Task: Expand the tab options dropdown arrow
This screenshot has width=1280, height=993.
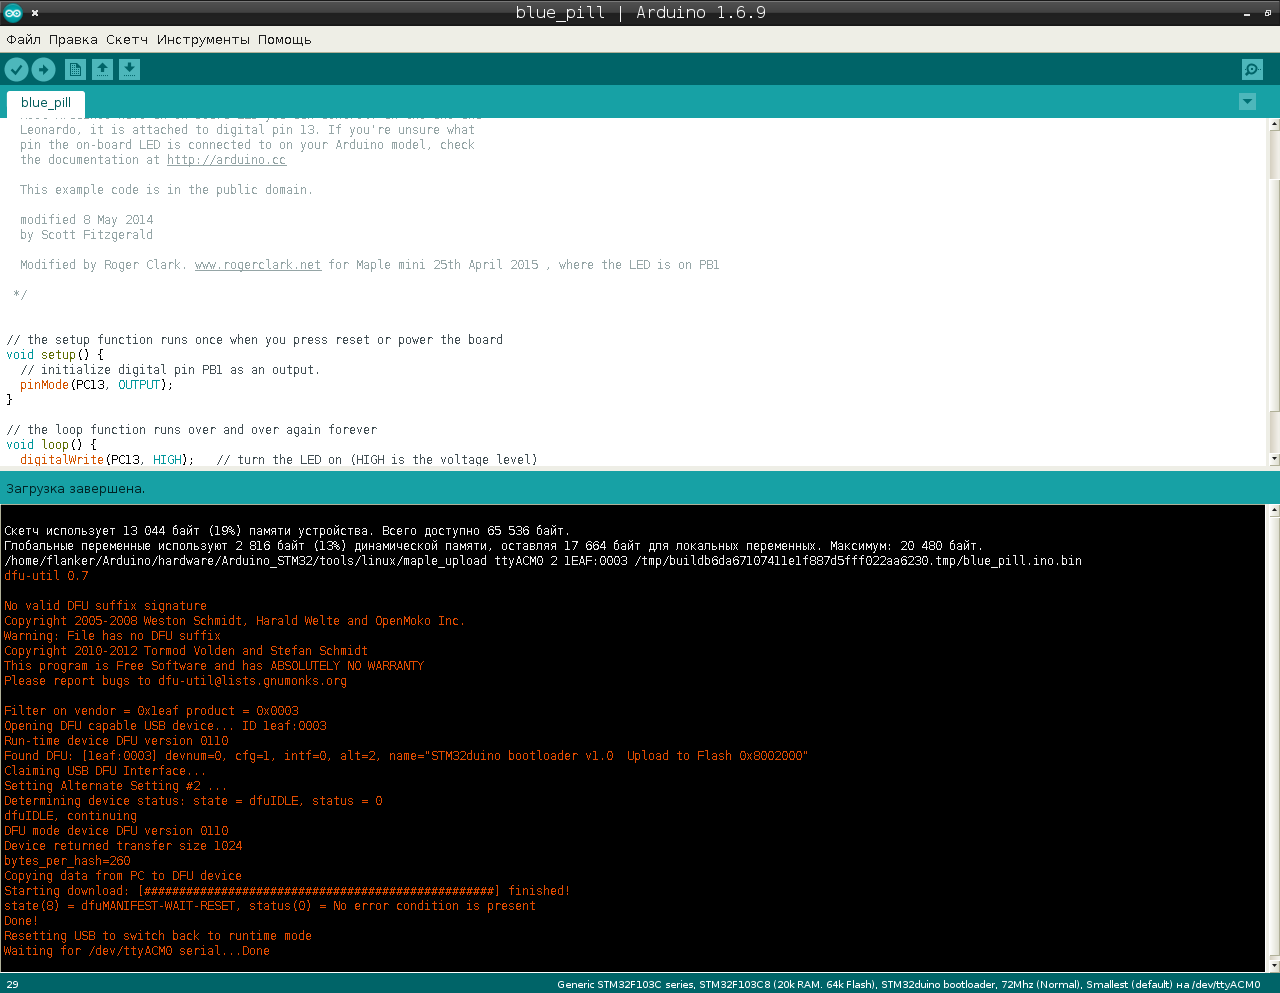Action: pos(1247,101)
